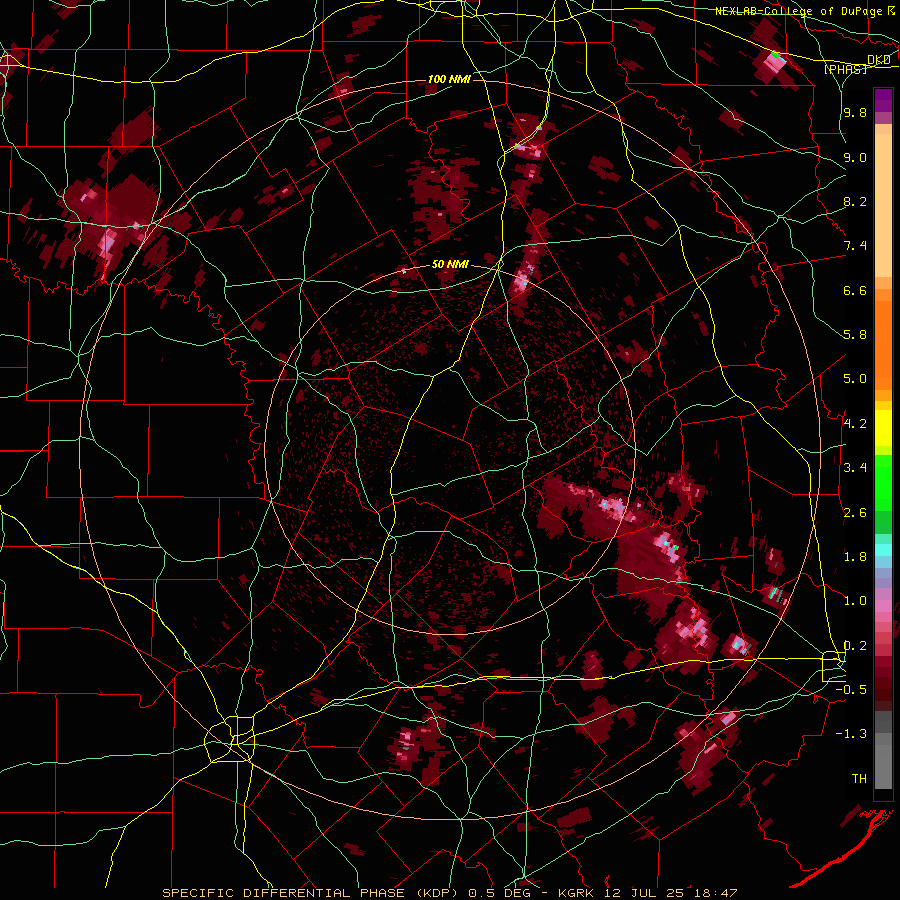Click the 3.4 value on the color scale

point(855,468)
